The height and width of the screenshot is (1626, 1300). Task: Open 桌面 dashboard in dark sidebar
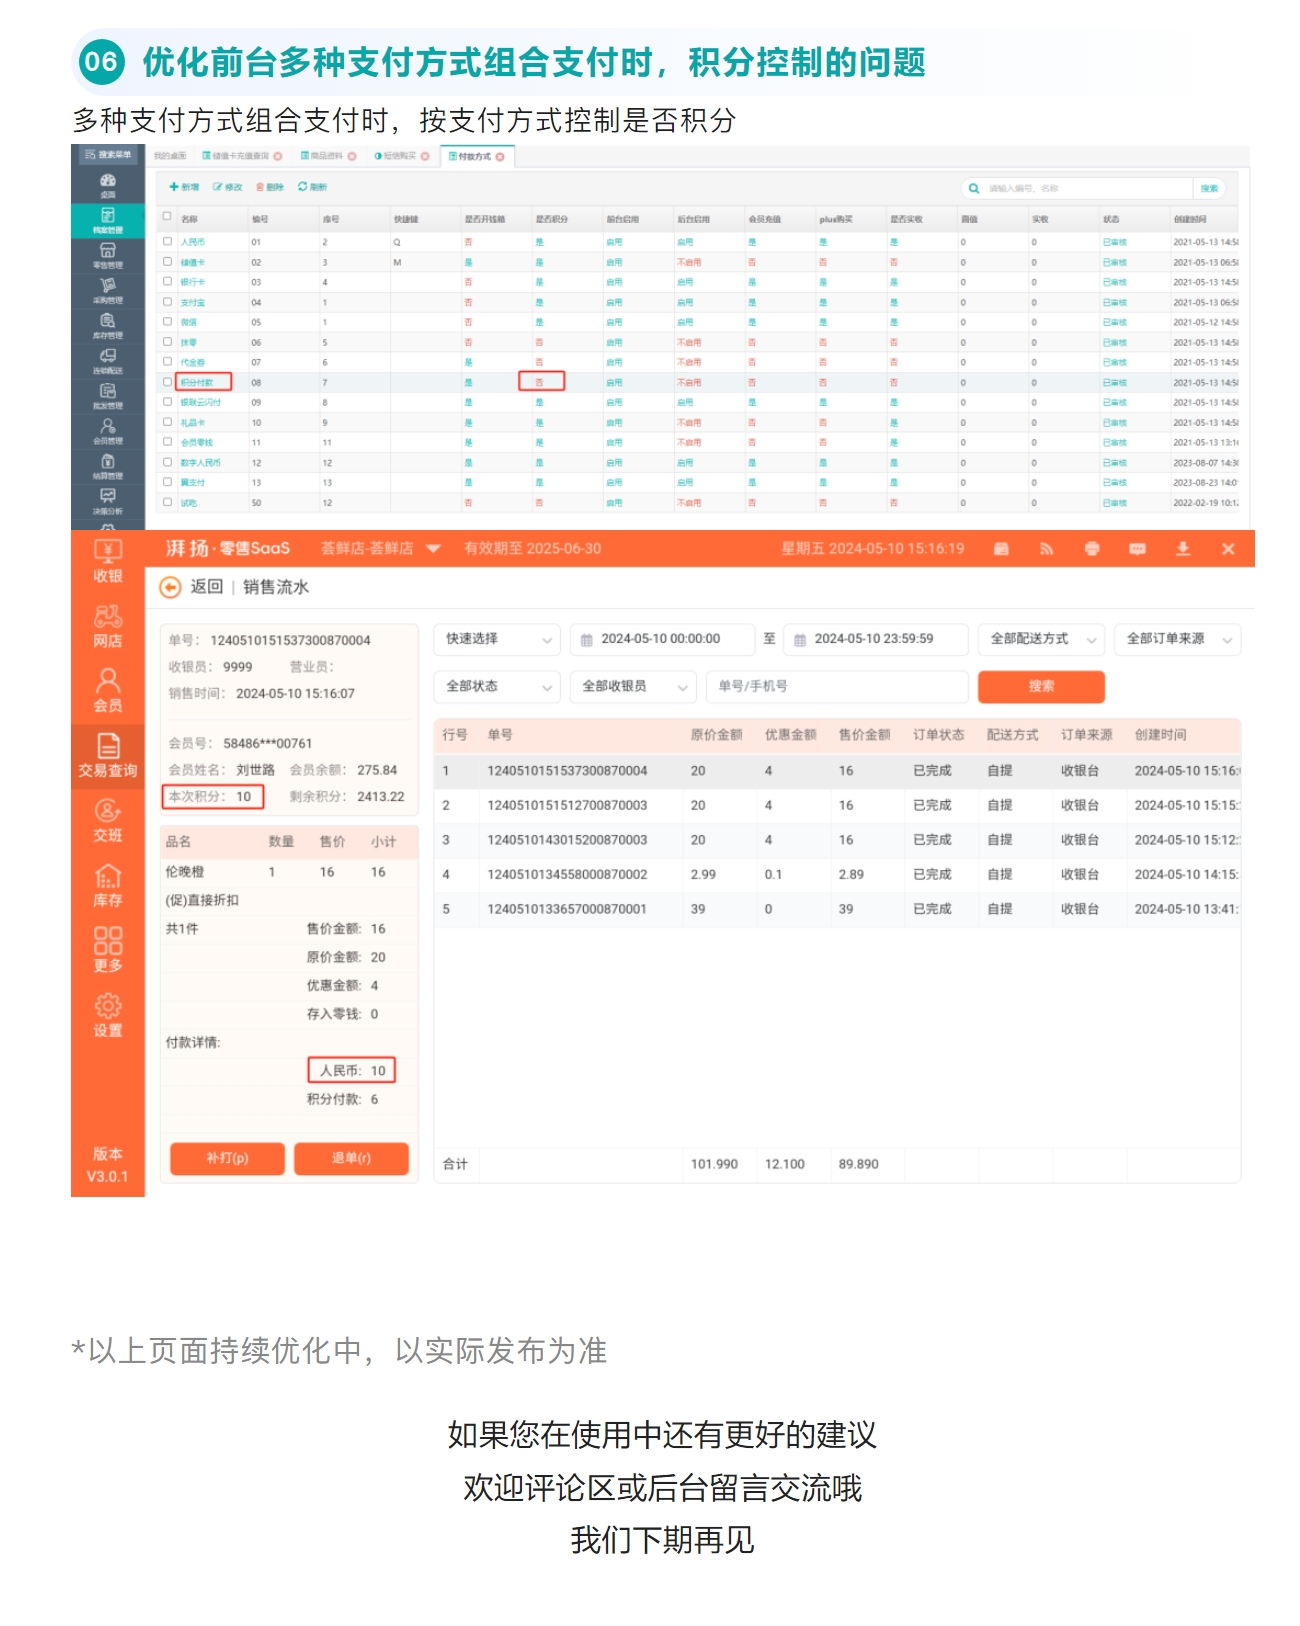(x=108, y=186)
